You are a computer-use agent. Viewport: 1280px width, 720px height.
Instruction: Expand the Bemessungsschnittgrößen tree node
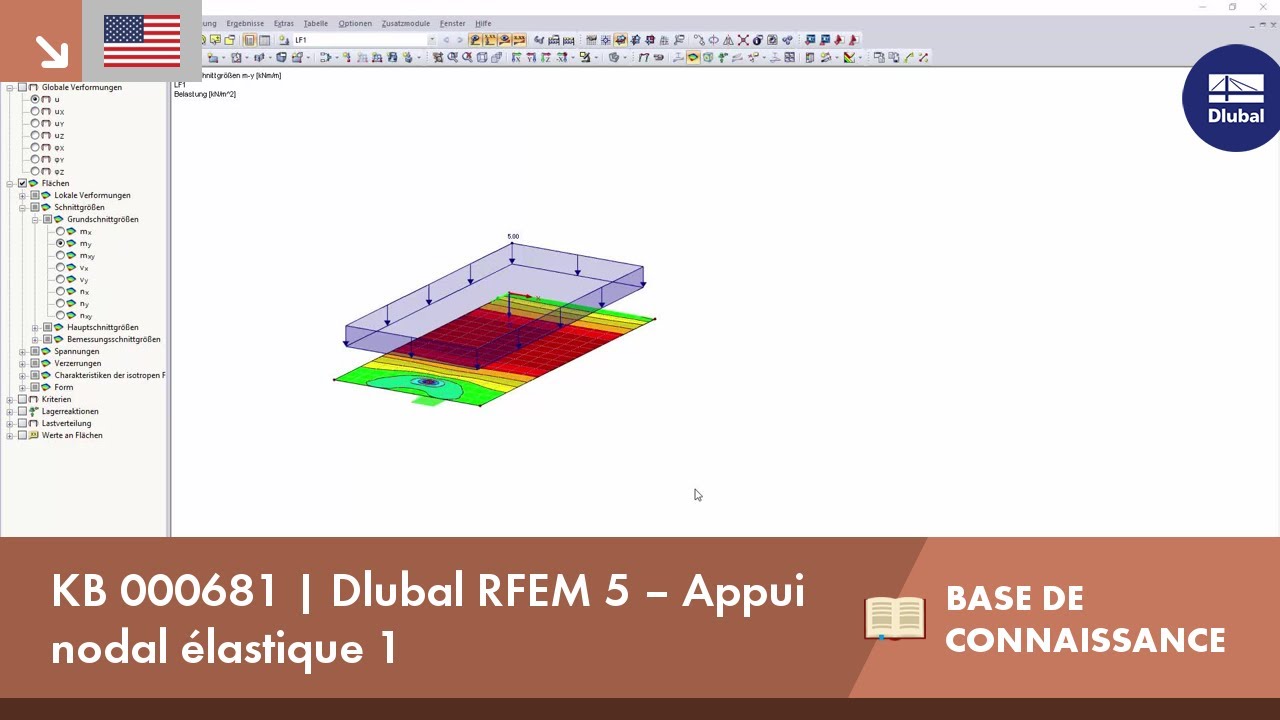35,339
